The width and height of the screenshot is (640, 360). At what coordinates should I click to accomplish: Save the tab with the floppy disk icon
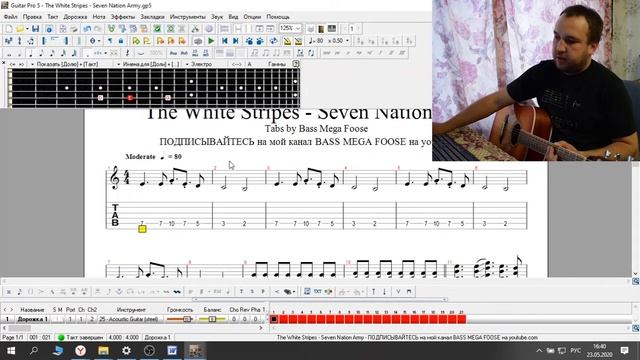[x=36, y=29]
